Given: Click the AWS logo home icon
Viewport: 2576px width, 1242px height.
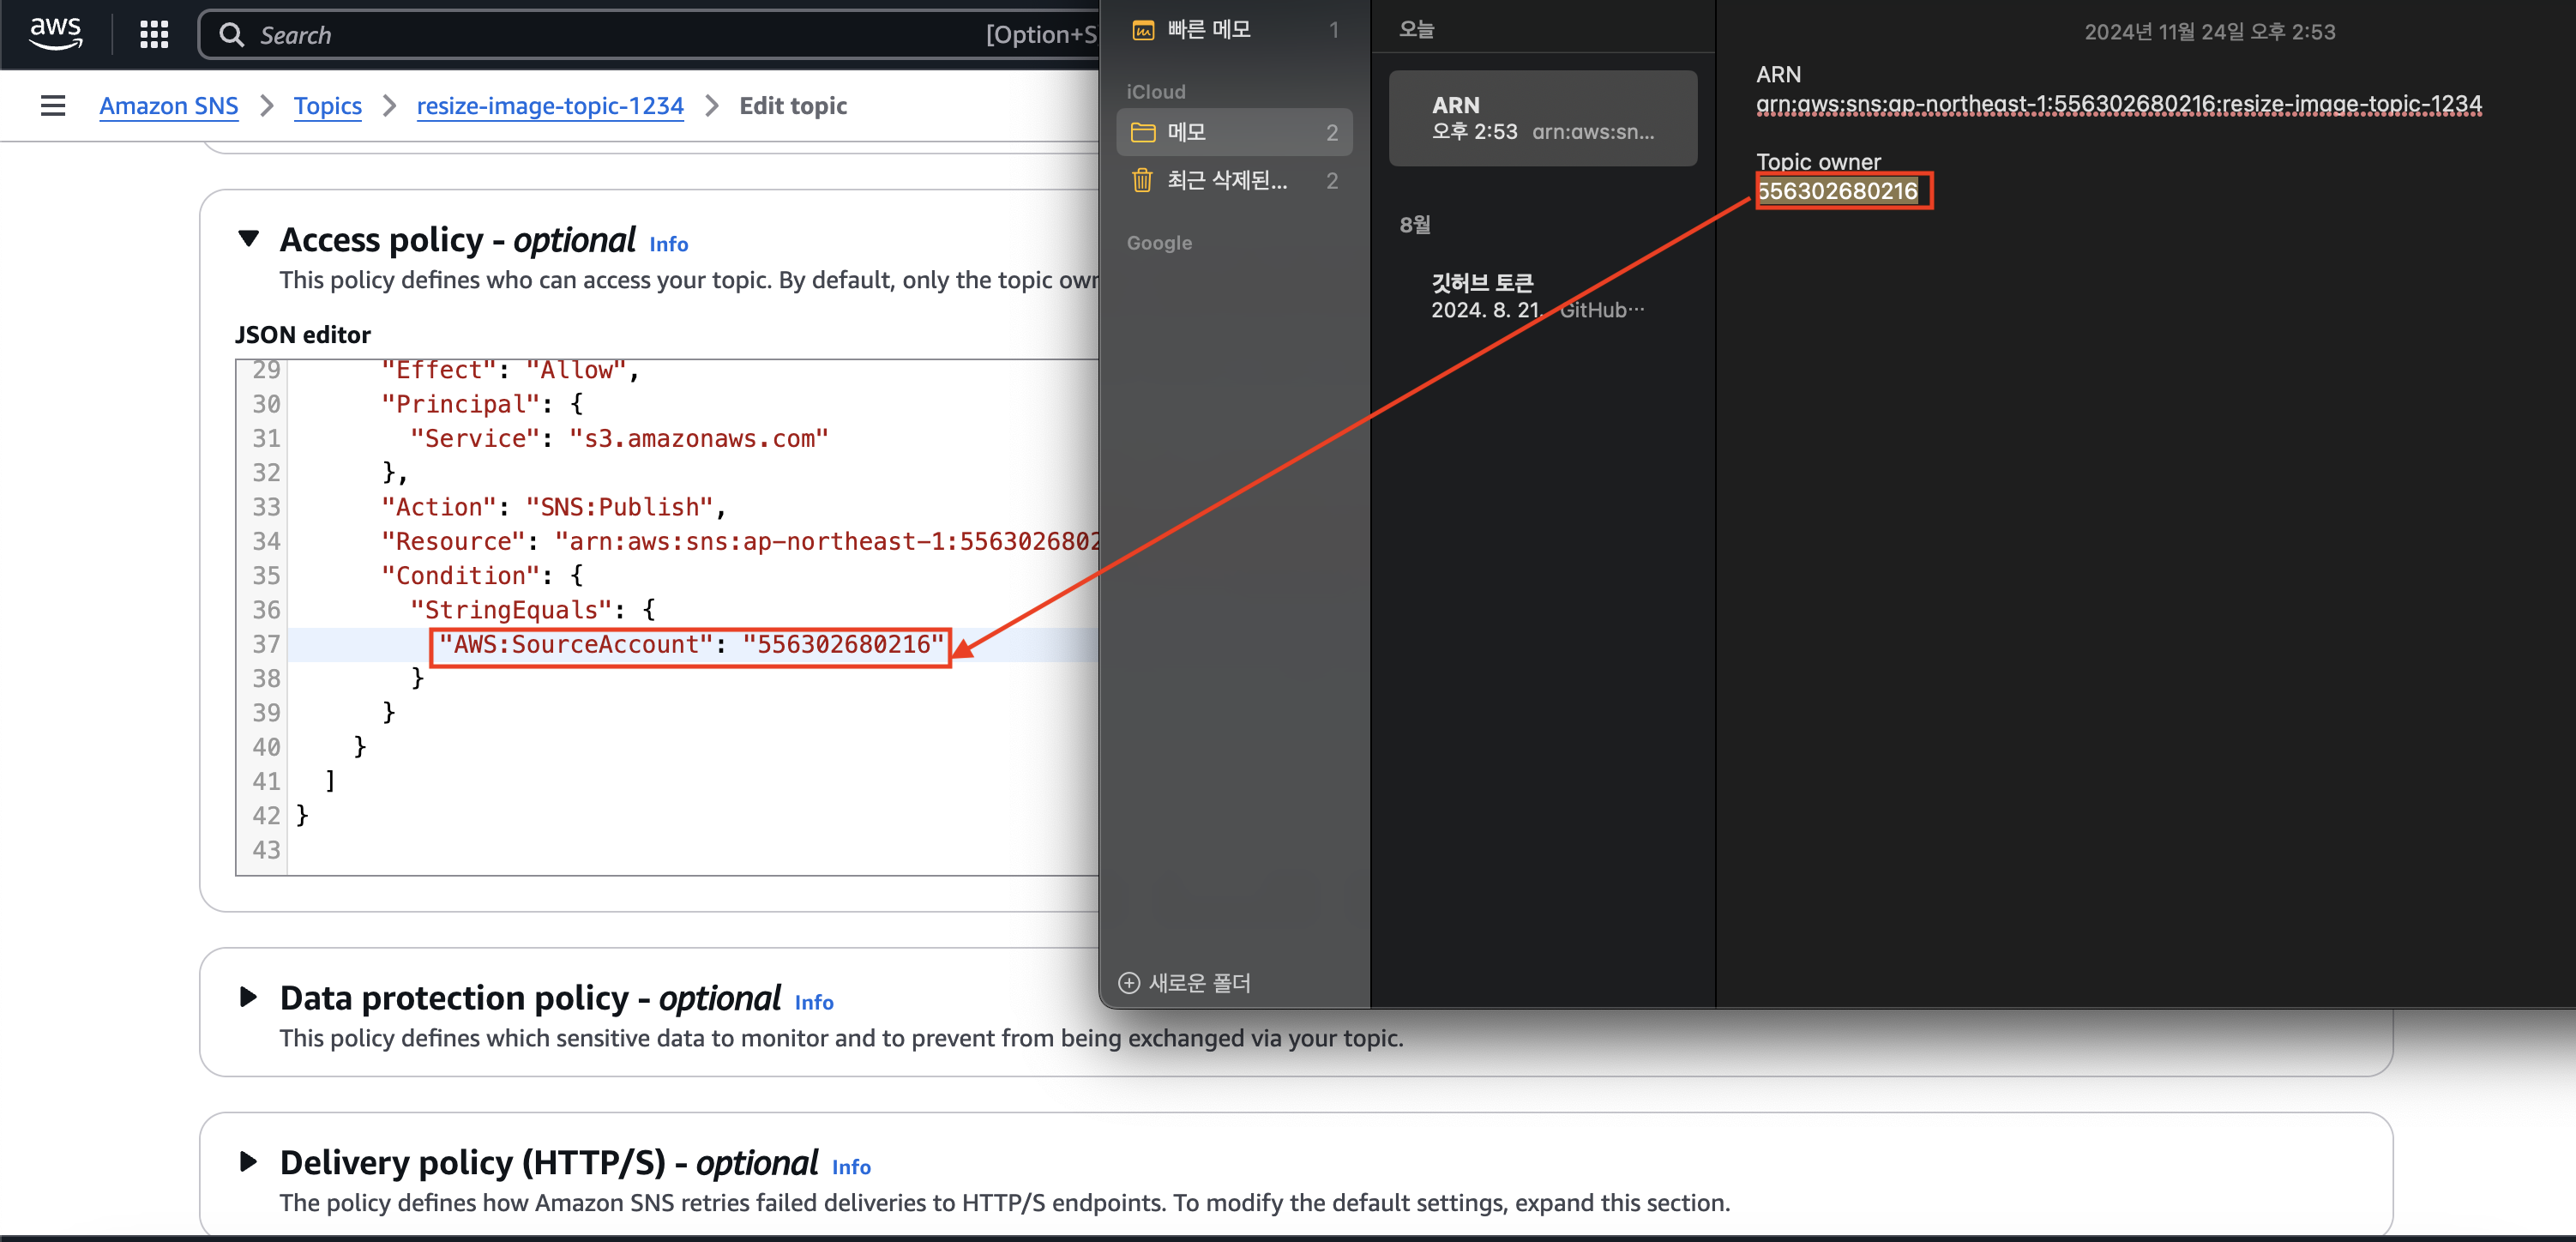Looking at the screenshot, I should click(55, 33).
